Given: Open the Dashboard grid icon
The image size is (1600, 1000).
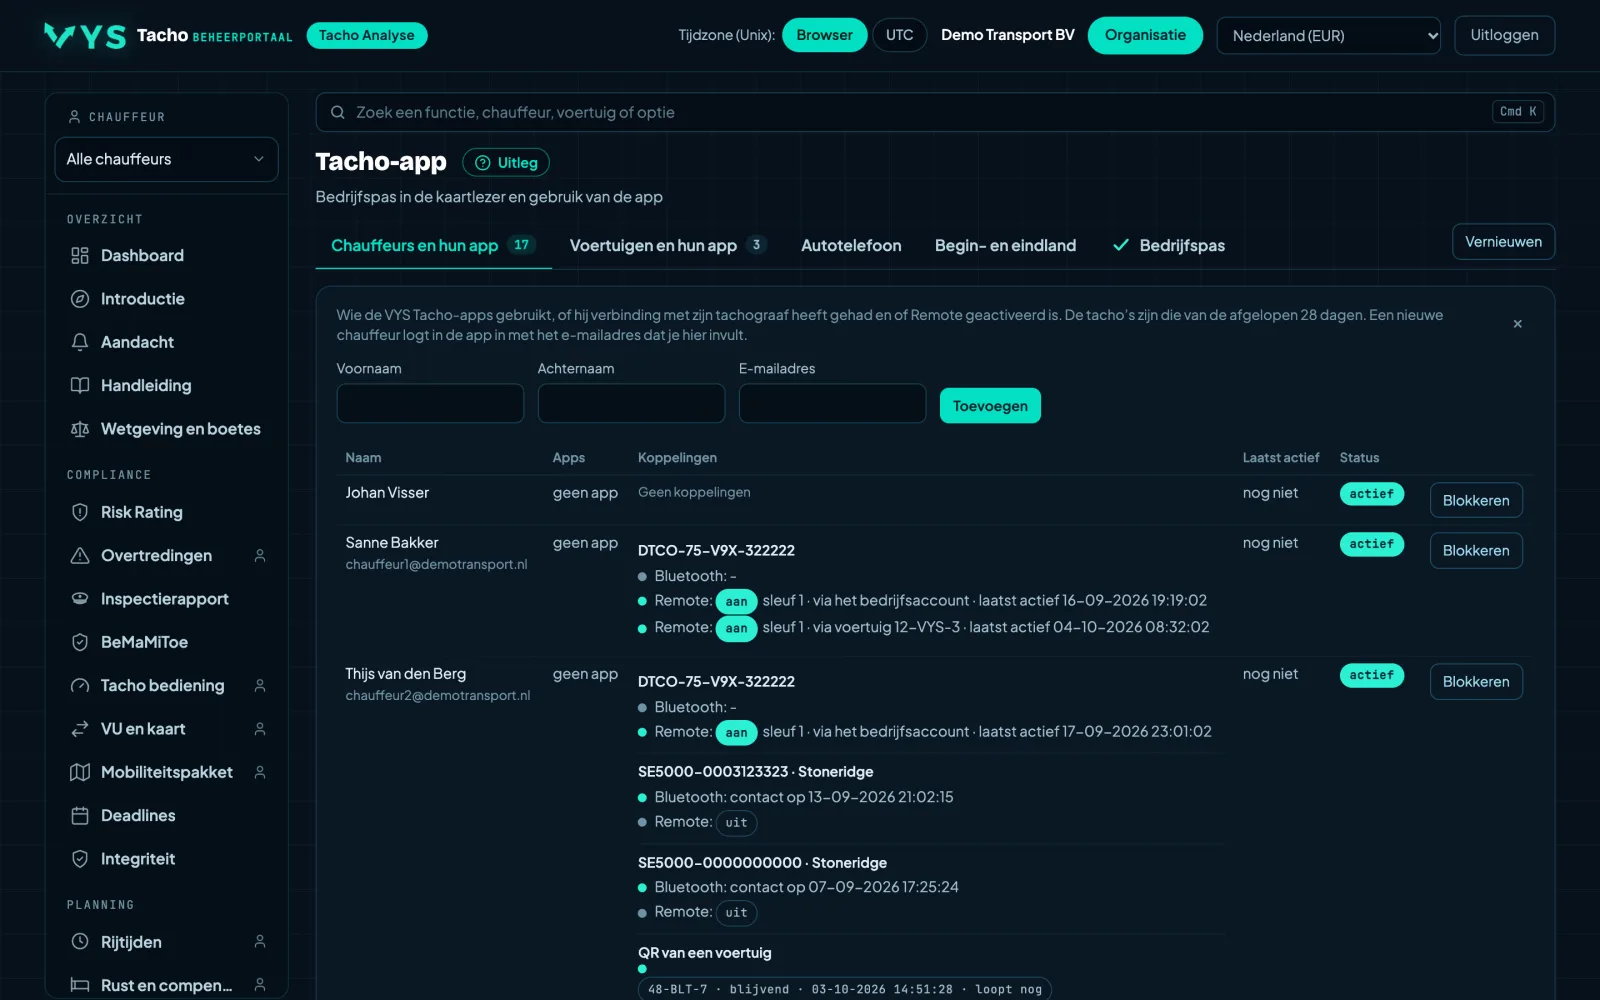Looking at the screenshot, I should click(80, 256).
